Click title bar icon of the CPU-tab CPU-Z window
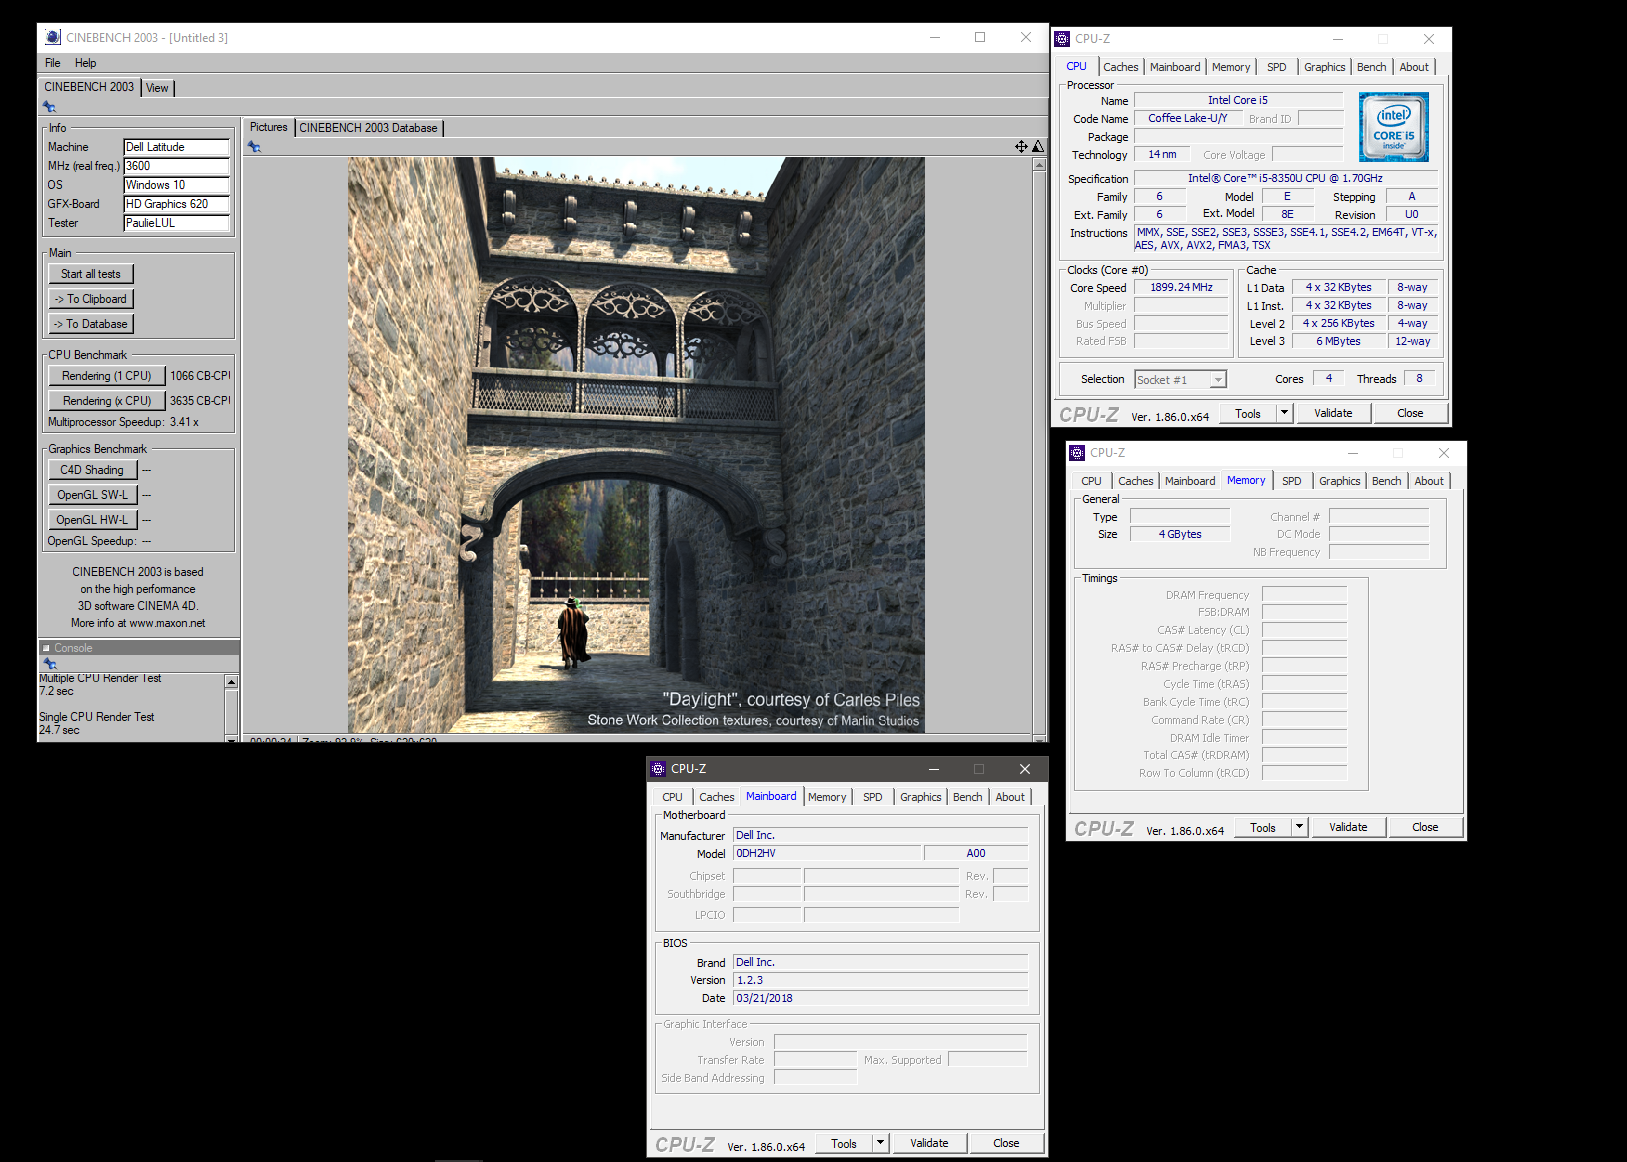The image size is (1627, 1162). click(x=1062, y=39)
